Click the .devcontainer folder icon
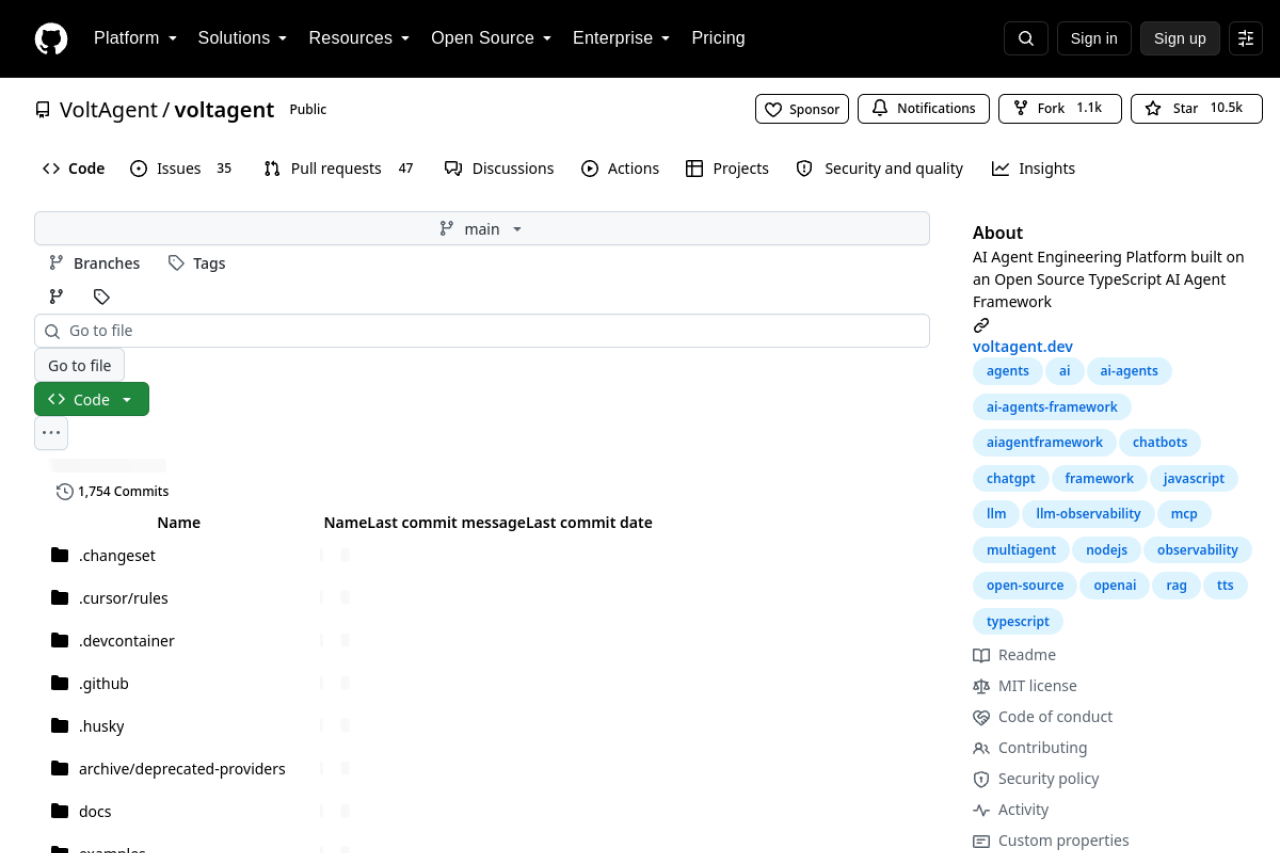1280x853 pixels. [60, 640]
